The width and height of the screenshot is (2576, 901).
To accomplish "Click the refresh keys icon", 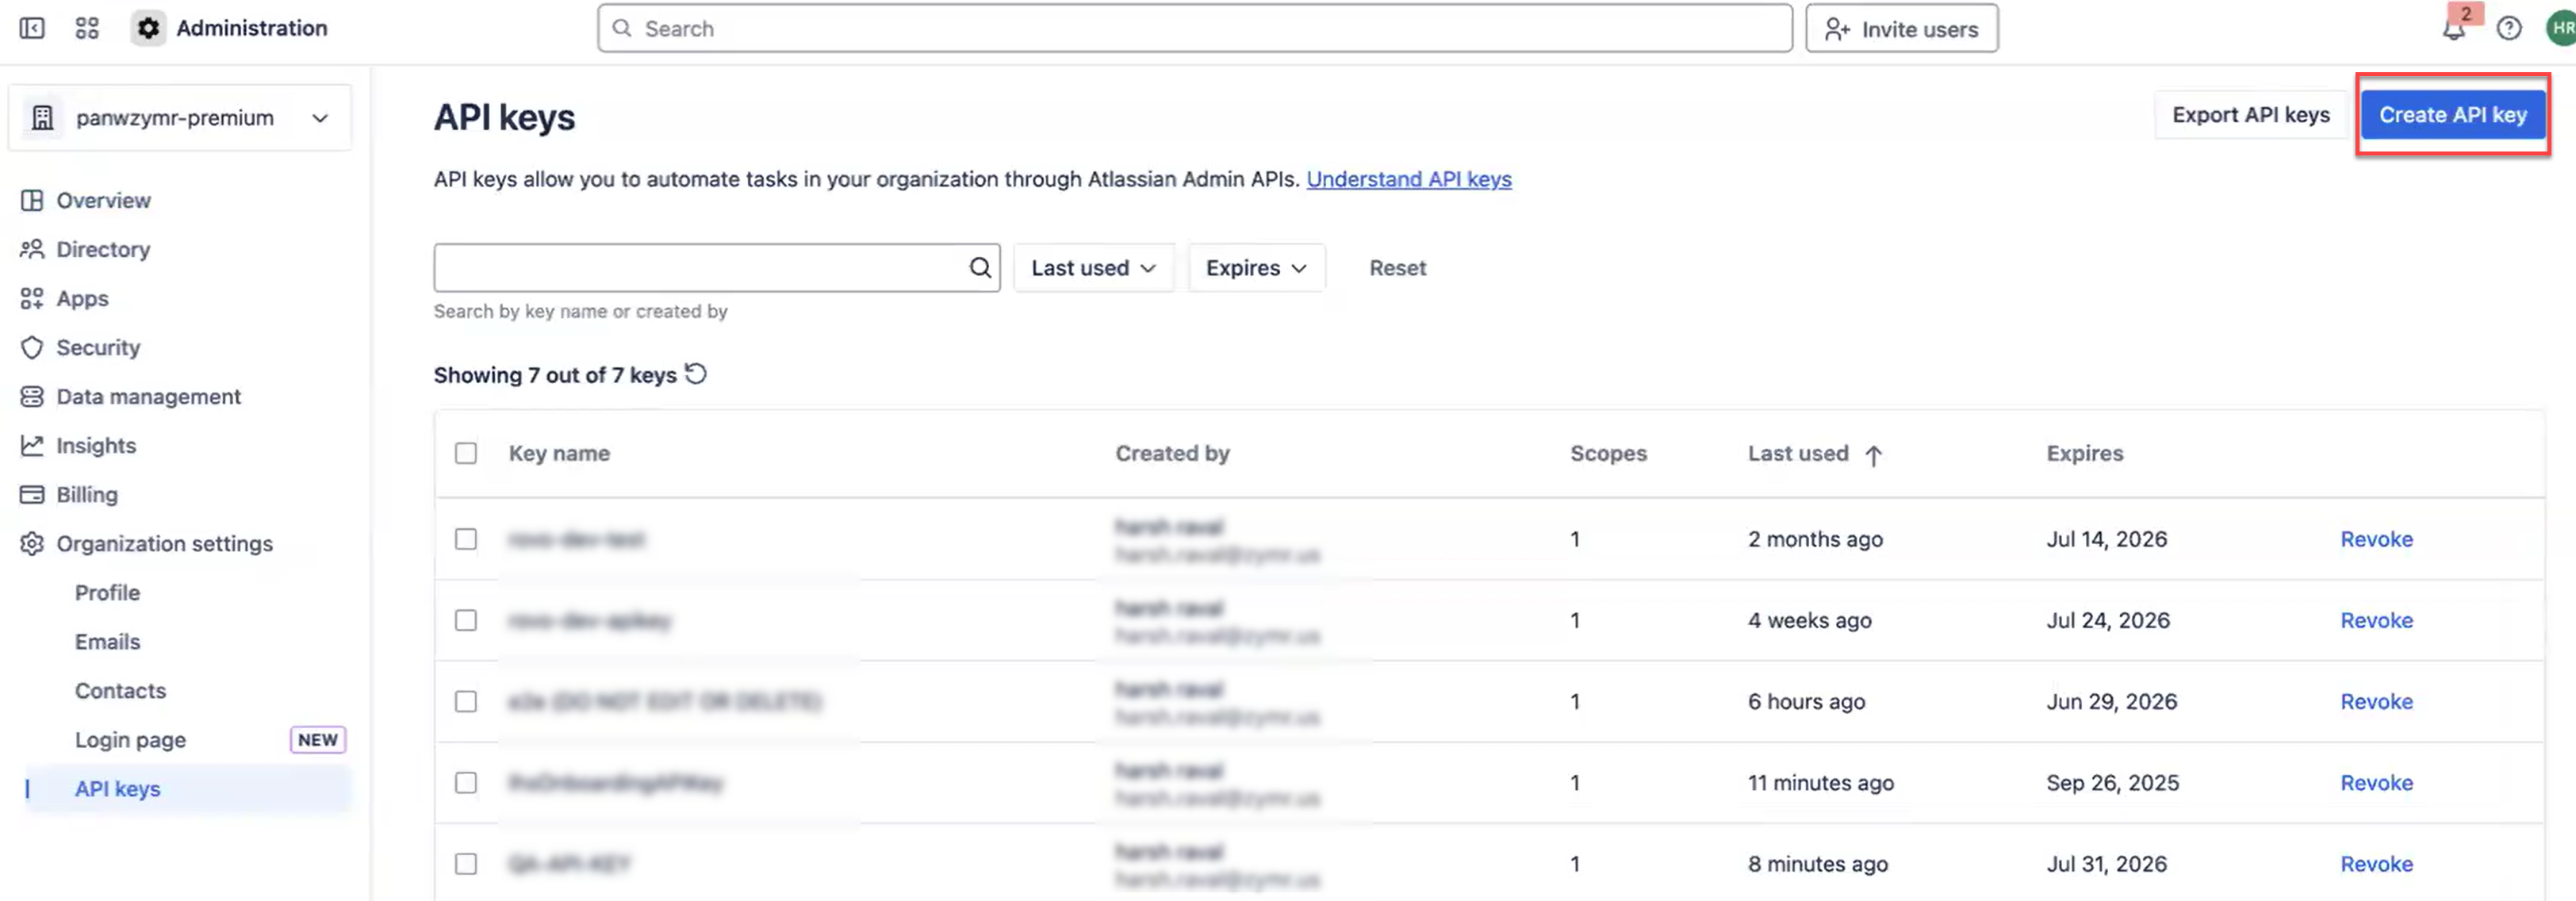I will point(696,374).
